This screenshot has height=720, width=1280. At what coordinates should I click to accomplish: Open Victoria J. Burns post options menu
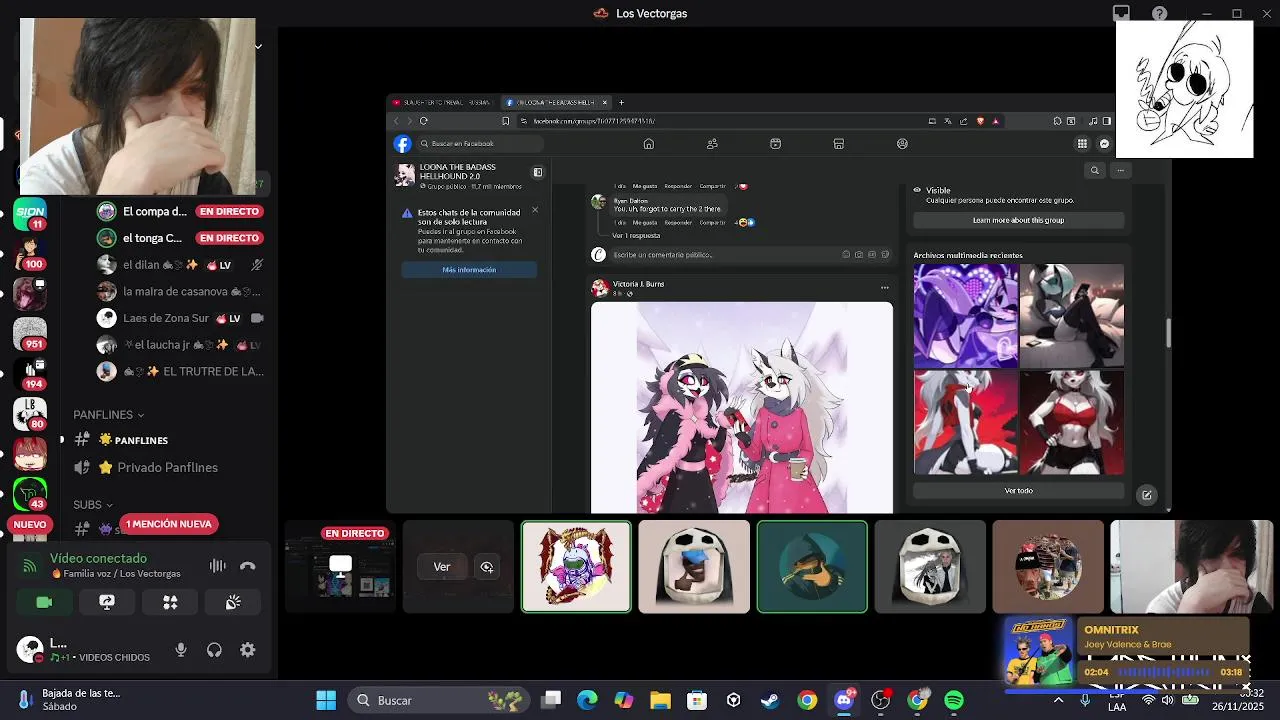tap(884, 288)
